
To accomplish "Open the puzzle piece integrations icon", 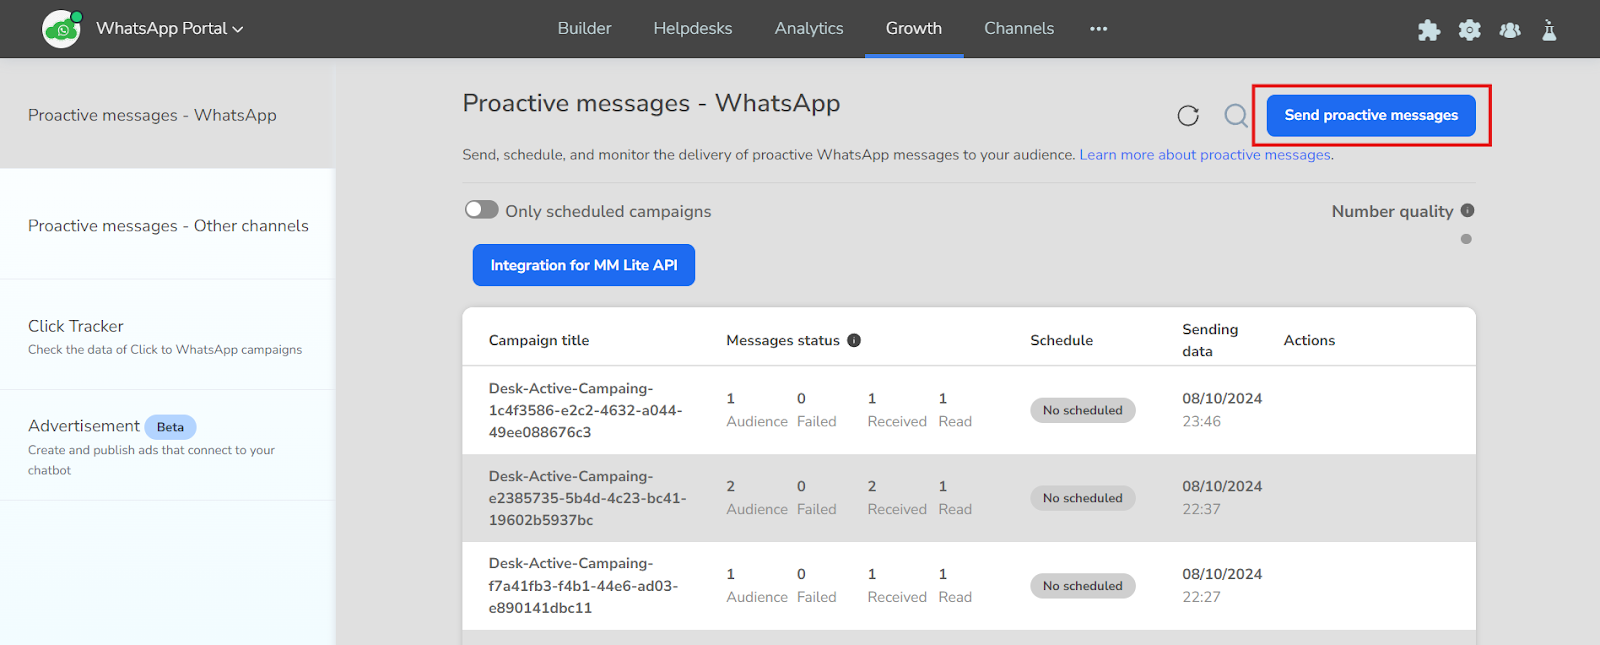I will [1429, 30].
